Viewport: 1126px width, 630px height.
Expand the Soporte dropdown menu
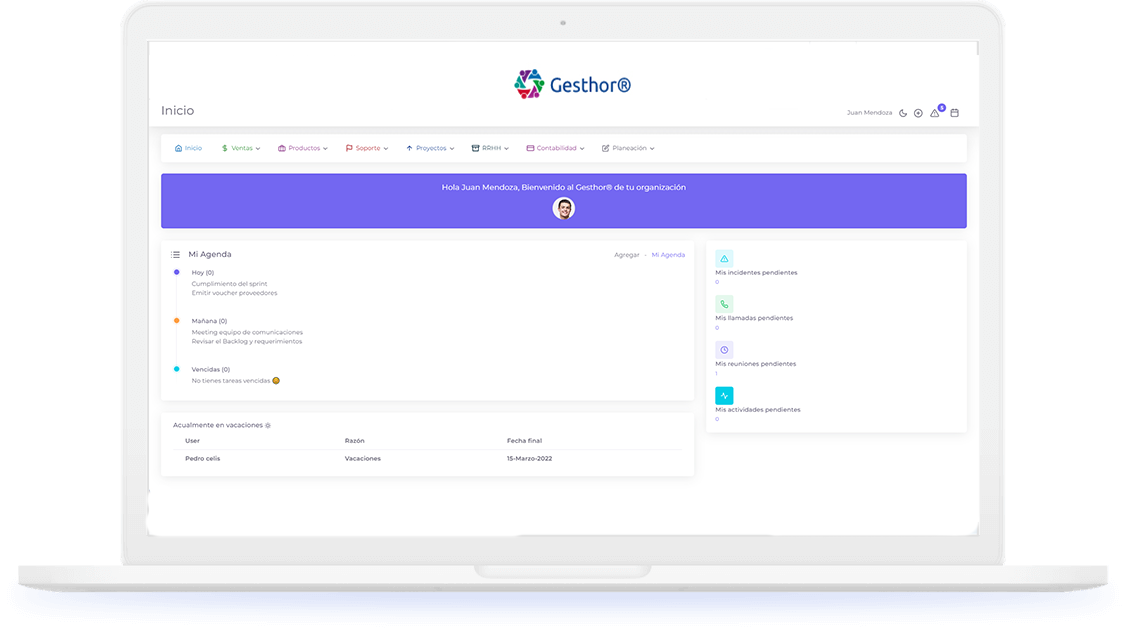pos(367,148)
